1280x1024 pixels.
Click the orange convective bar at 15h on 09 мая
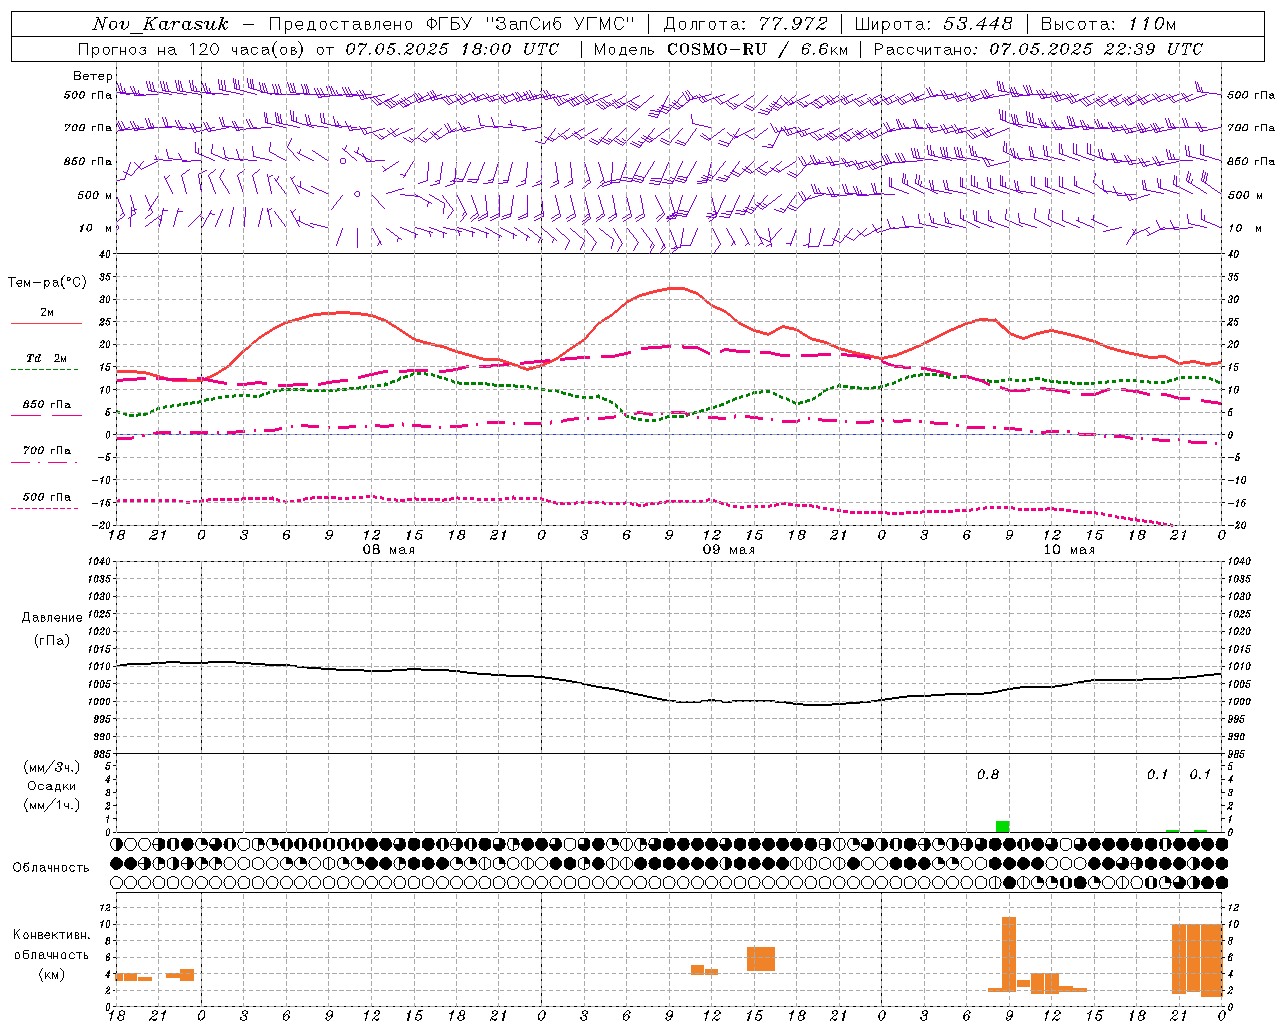click(x=761, y=959)
